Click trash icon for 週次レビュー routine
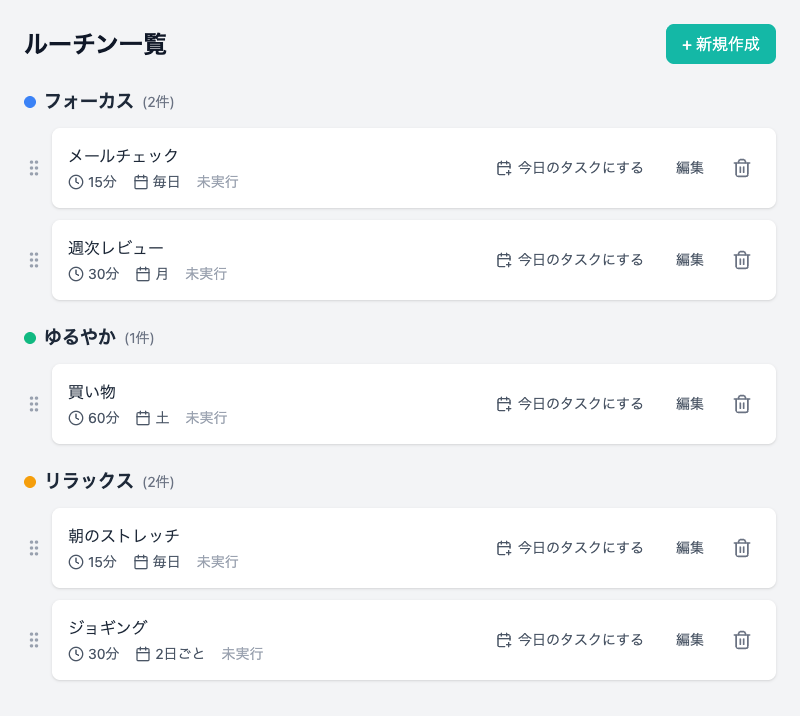The image size is (800, 716). tap(742, 260)
